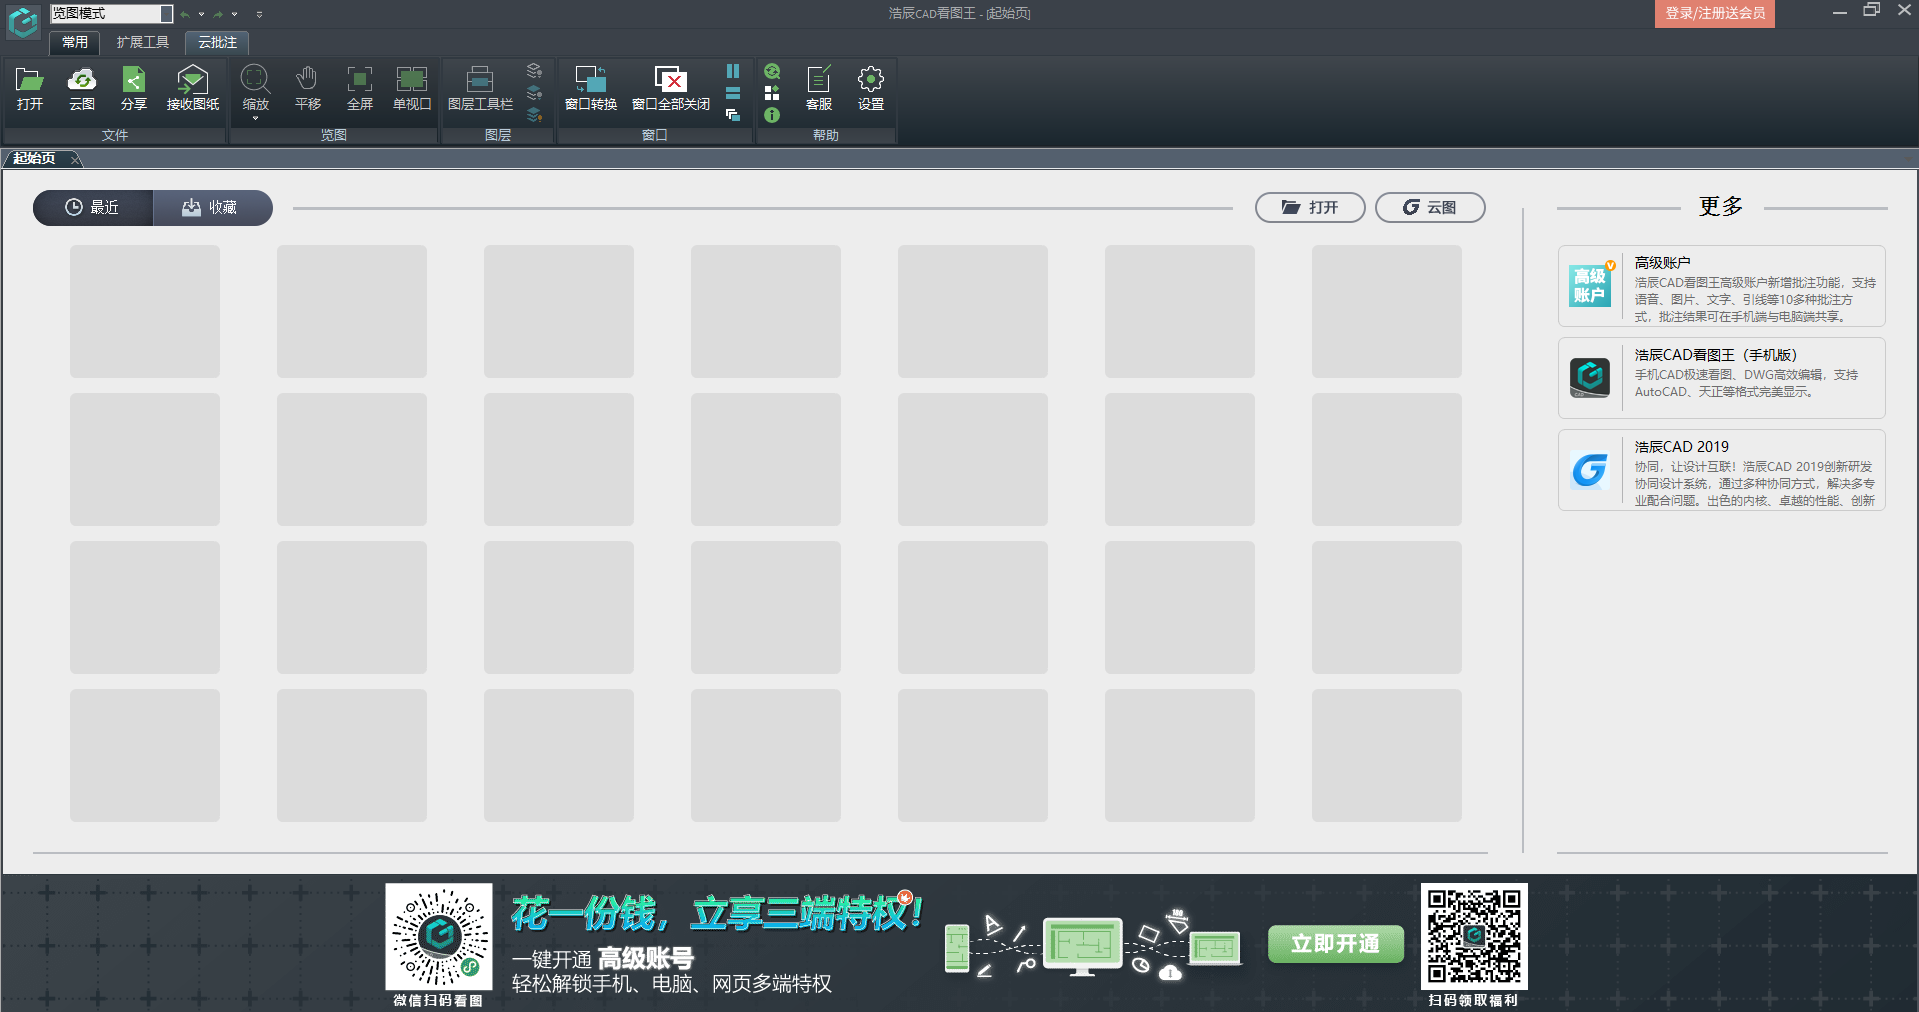Viewport: 1919px width, 1012px height.
Task: Click the 花一份钱，立享三端特权 banner headline
Action: click(x=716, y=912)
